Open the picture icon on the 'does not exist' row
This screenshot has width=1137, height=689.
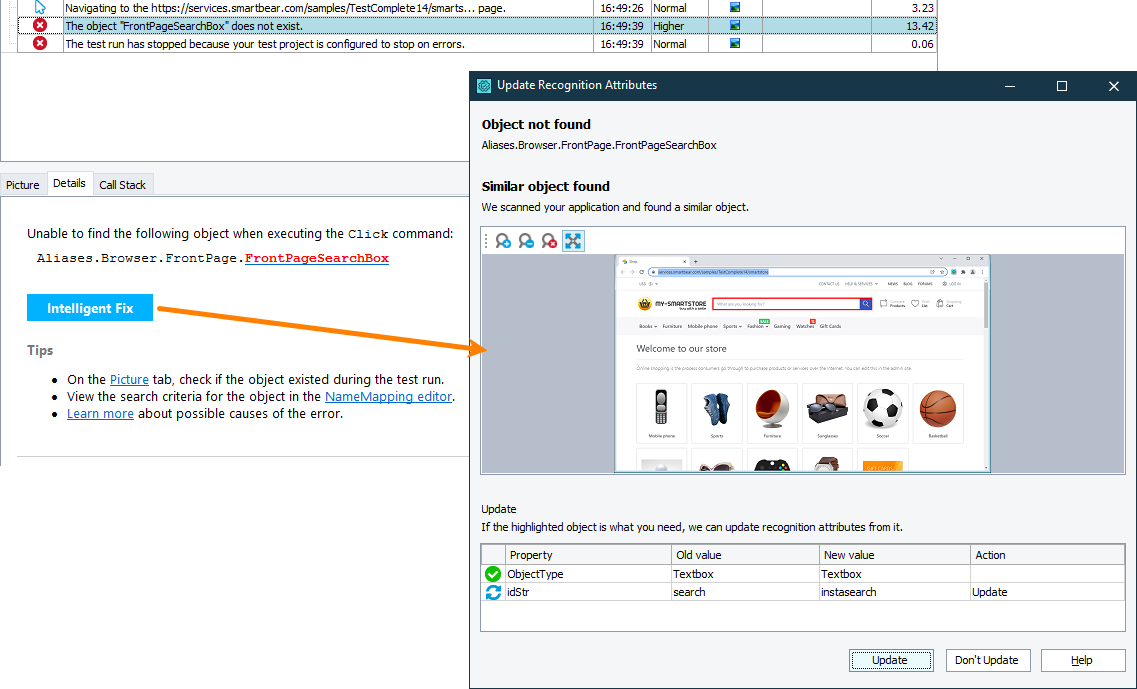[735, 25]
